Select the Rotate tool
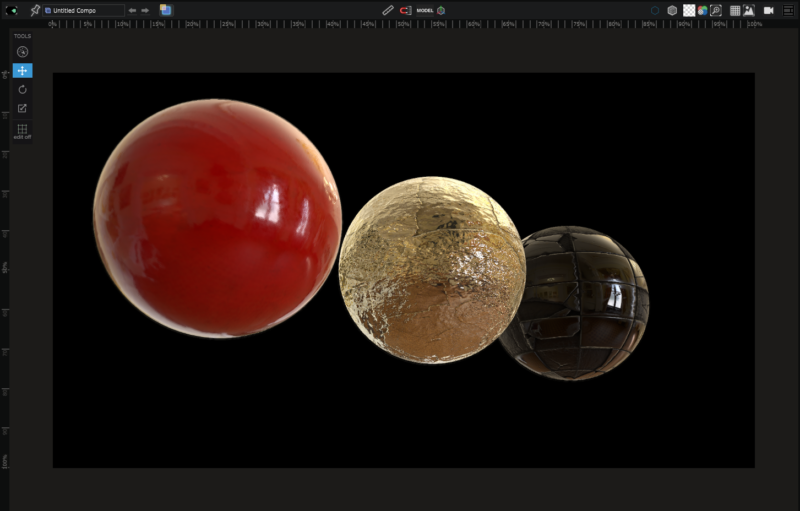Viewport: 800px width, 511px height. [22, 89]
